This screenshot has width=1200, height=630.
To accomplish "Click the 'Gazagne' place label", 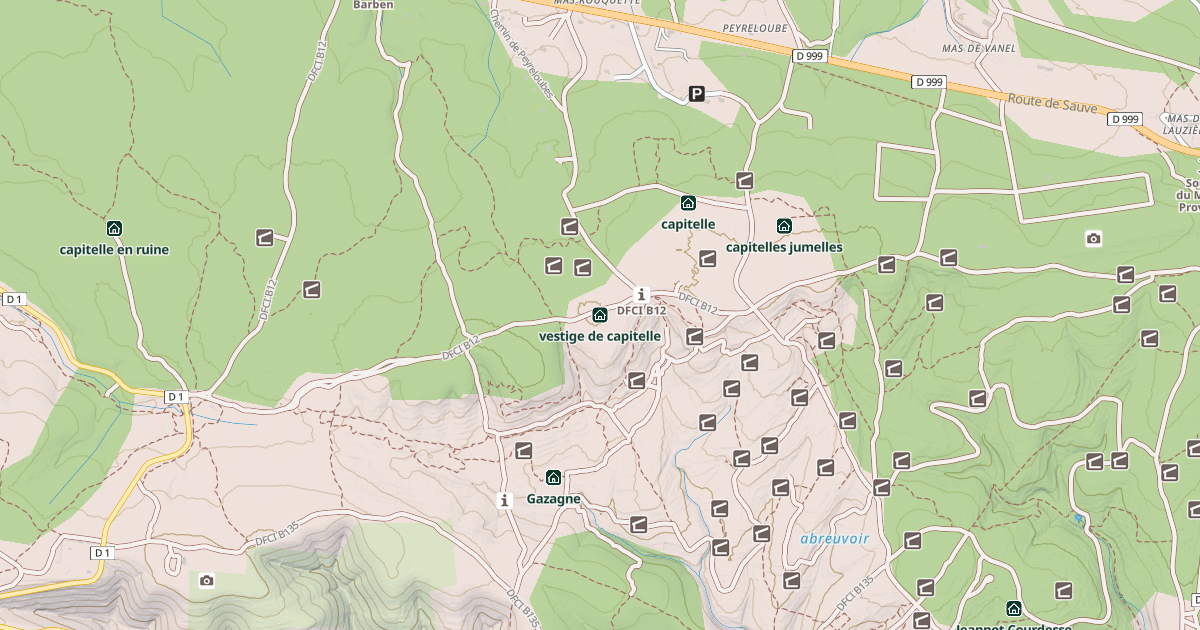I will (553, 499).
